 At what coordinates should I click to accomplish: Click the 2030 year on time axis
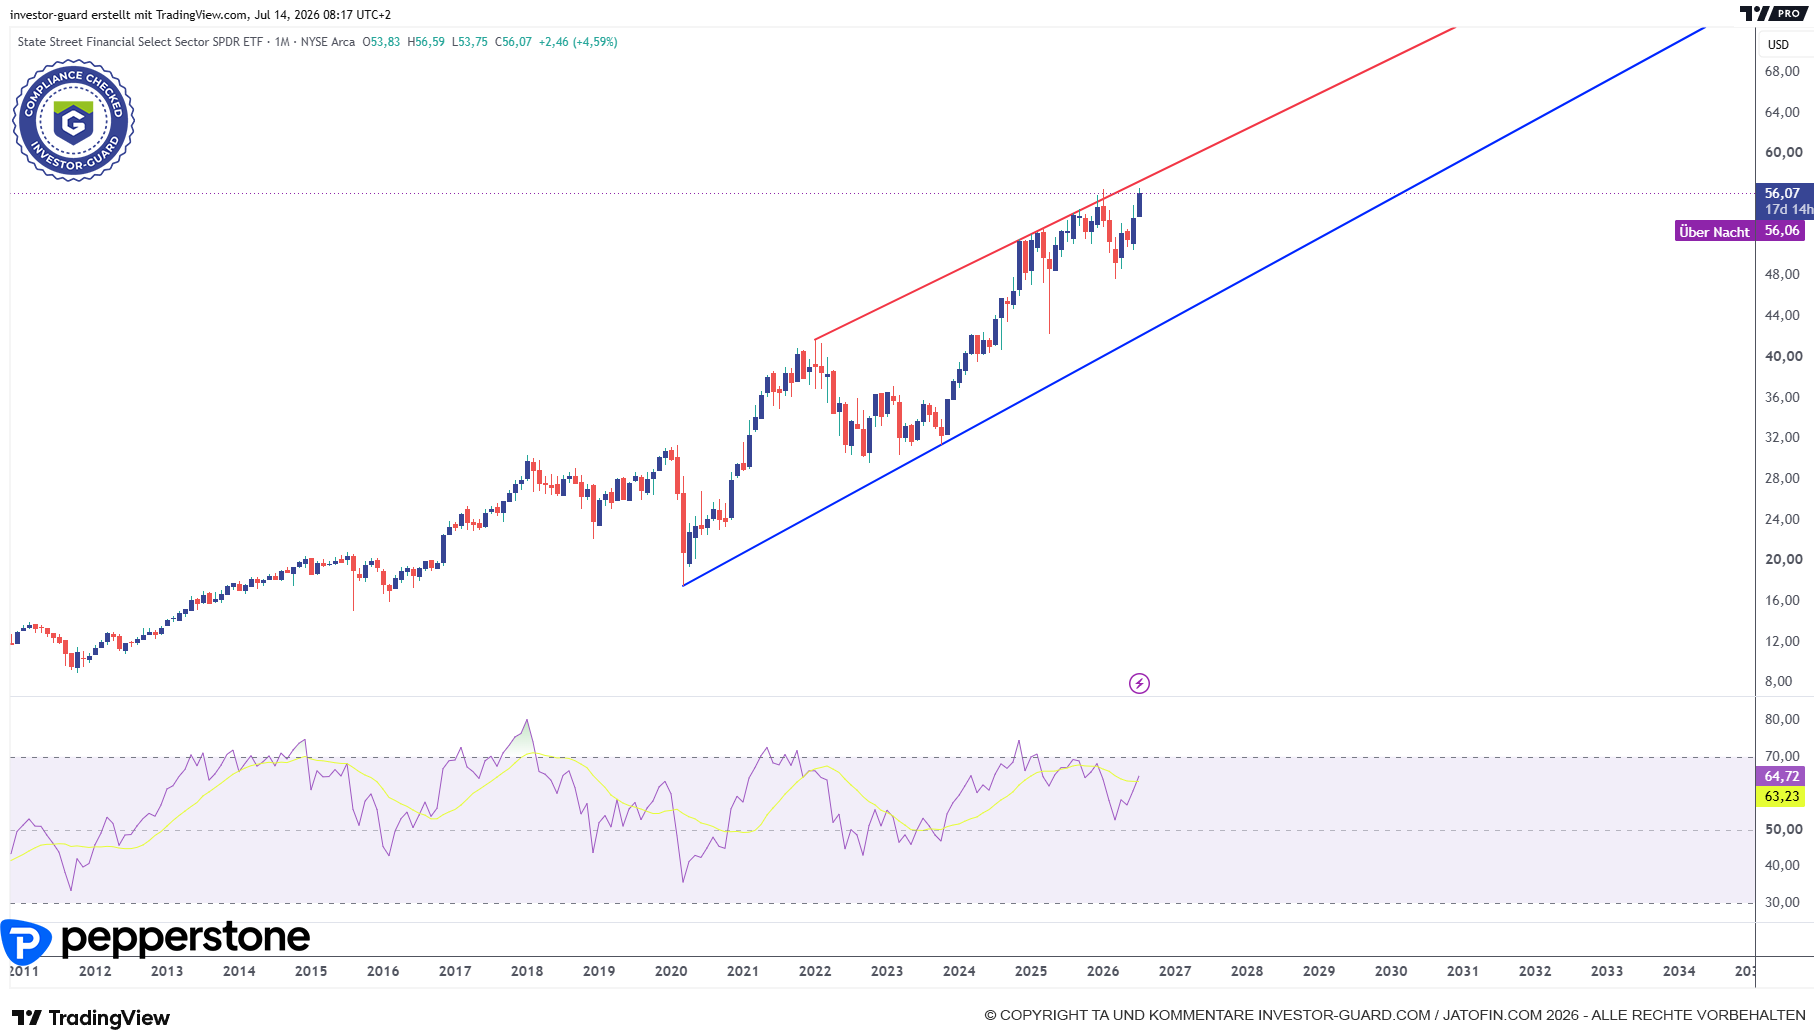(1391, 971)
